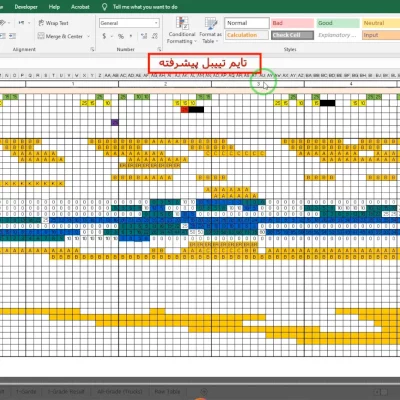Open Format as Table gallery
Viewport: 400px width, 400px height.
pyautogui.click(x=210, y=31)
